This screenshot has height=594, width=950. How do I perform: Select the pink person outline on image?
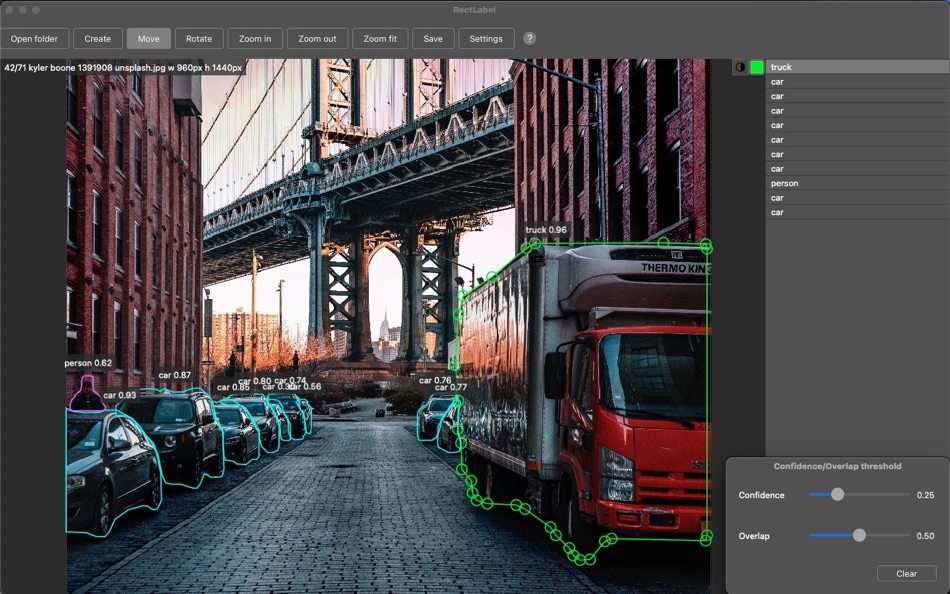pos(87,395)
